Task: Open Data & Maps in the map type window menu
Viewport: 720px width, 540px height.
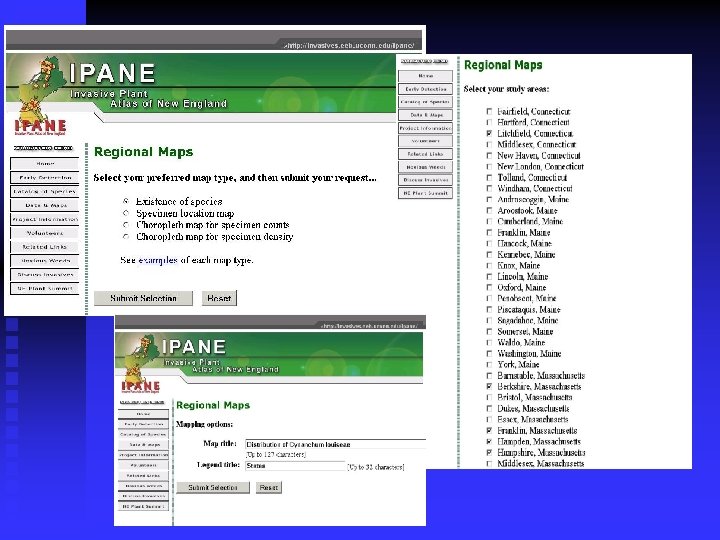Action: [45, 205]
